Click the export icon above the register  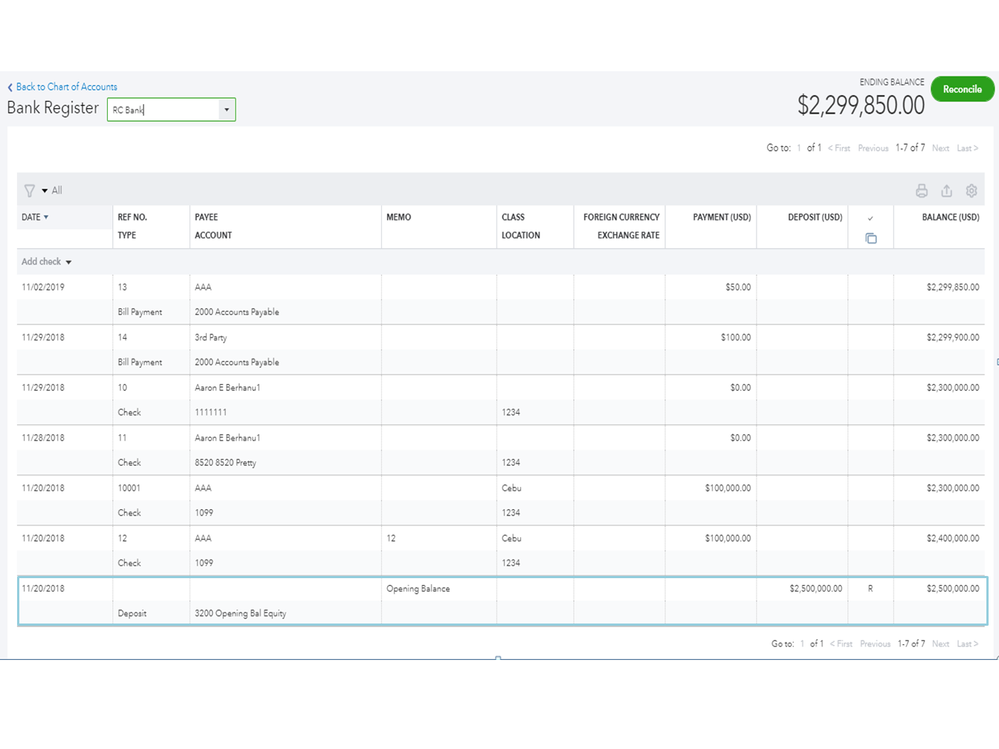(x=946, y=191)
